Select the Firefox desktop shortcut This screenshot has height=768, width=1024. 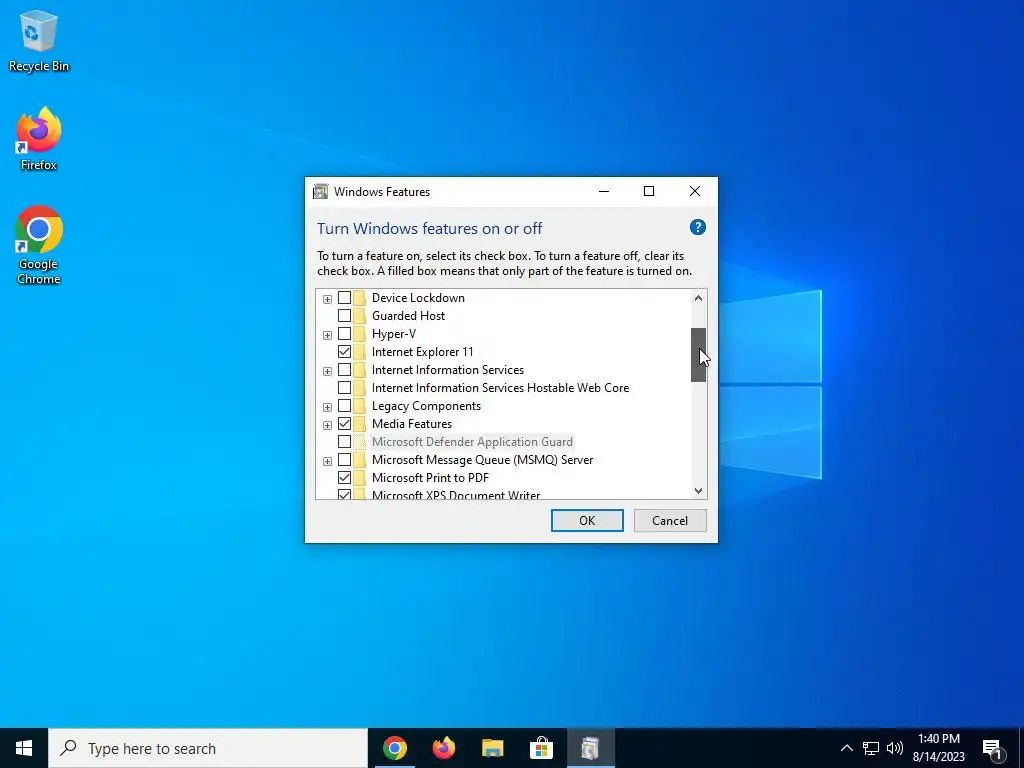click(39, 139)
